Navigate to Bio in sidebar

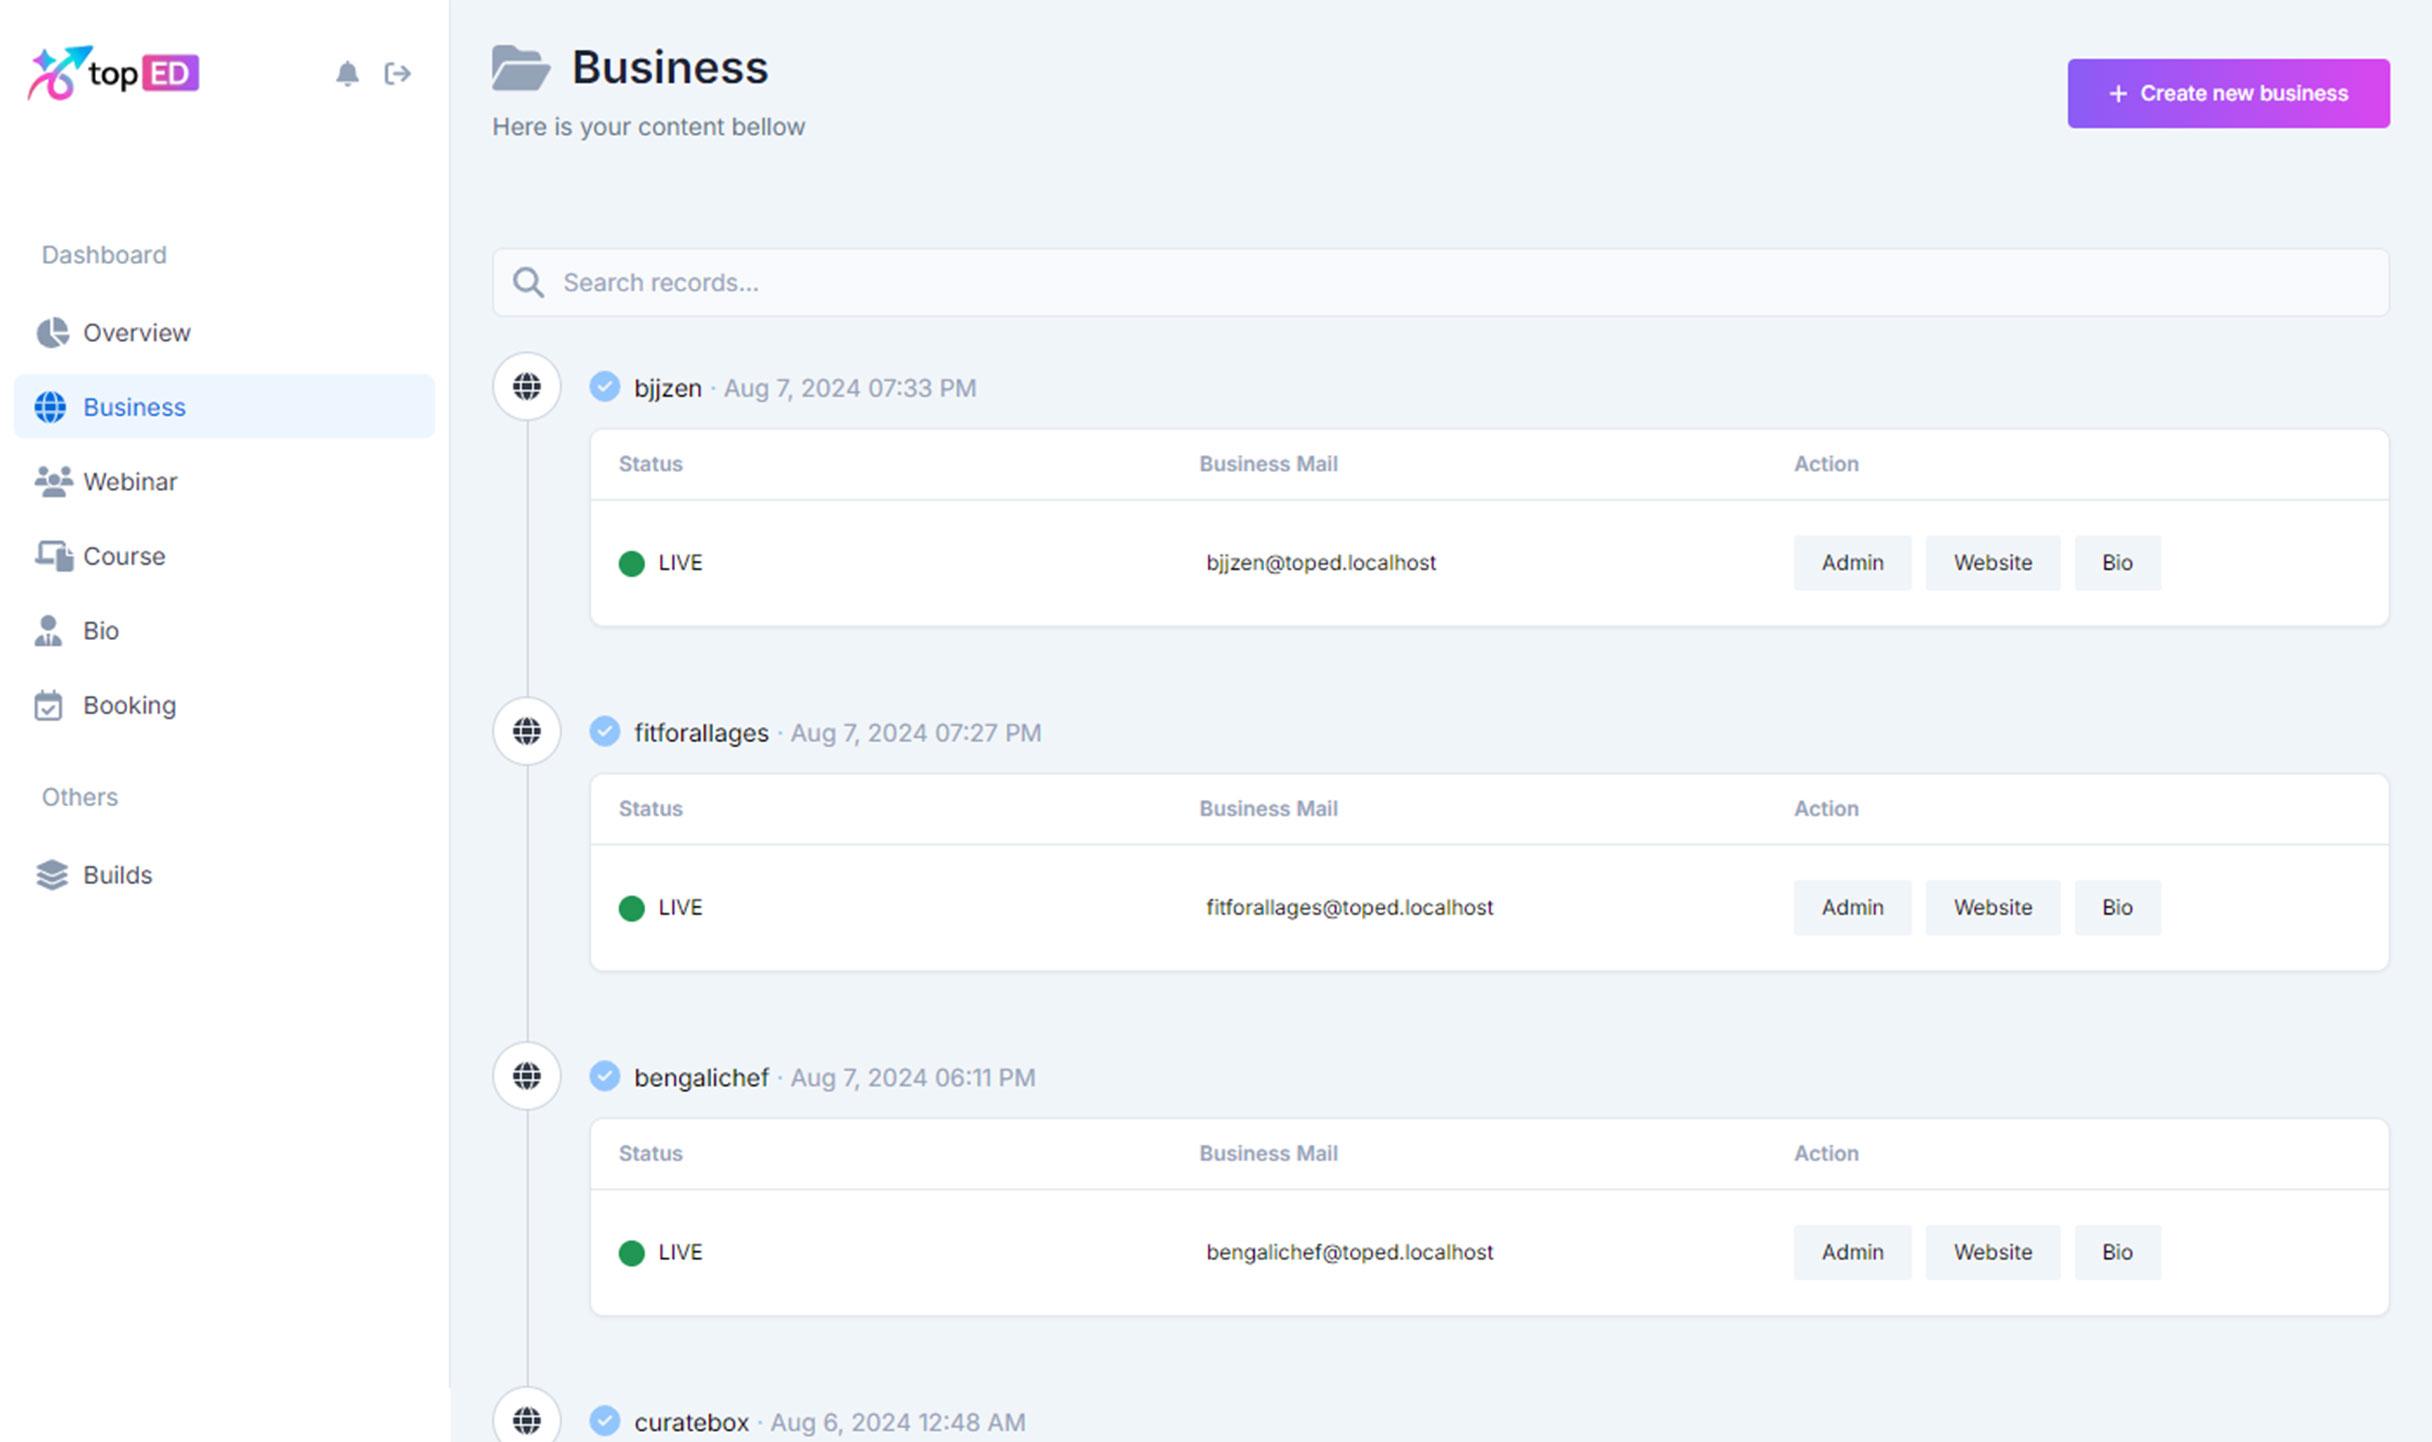tap(224, 631)
